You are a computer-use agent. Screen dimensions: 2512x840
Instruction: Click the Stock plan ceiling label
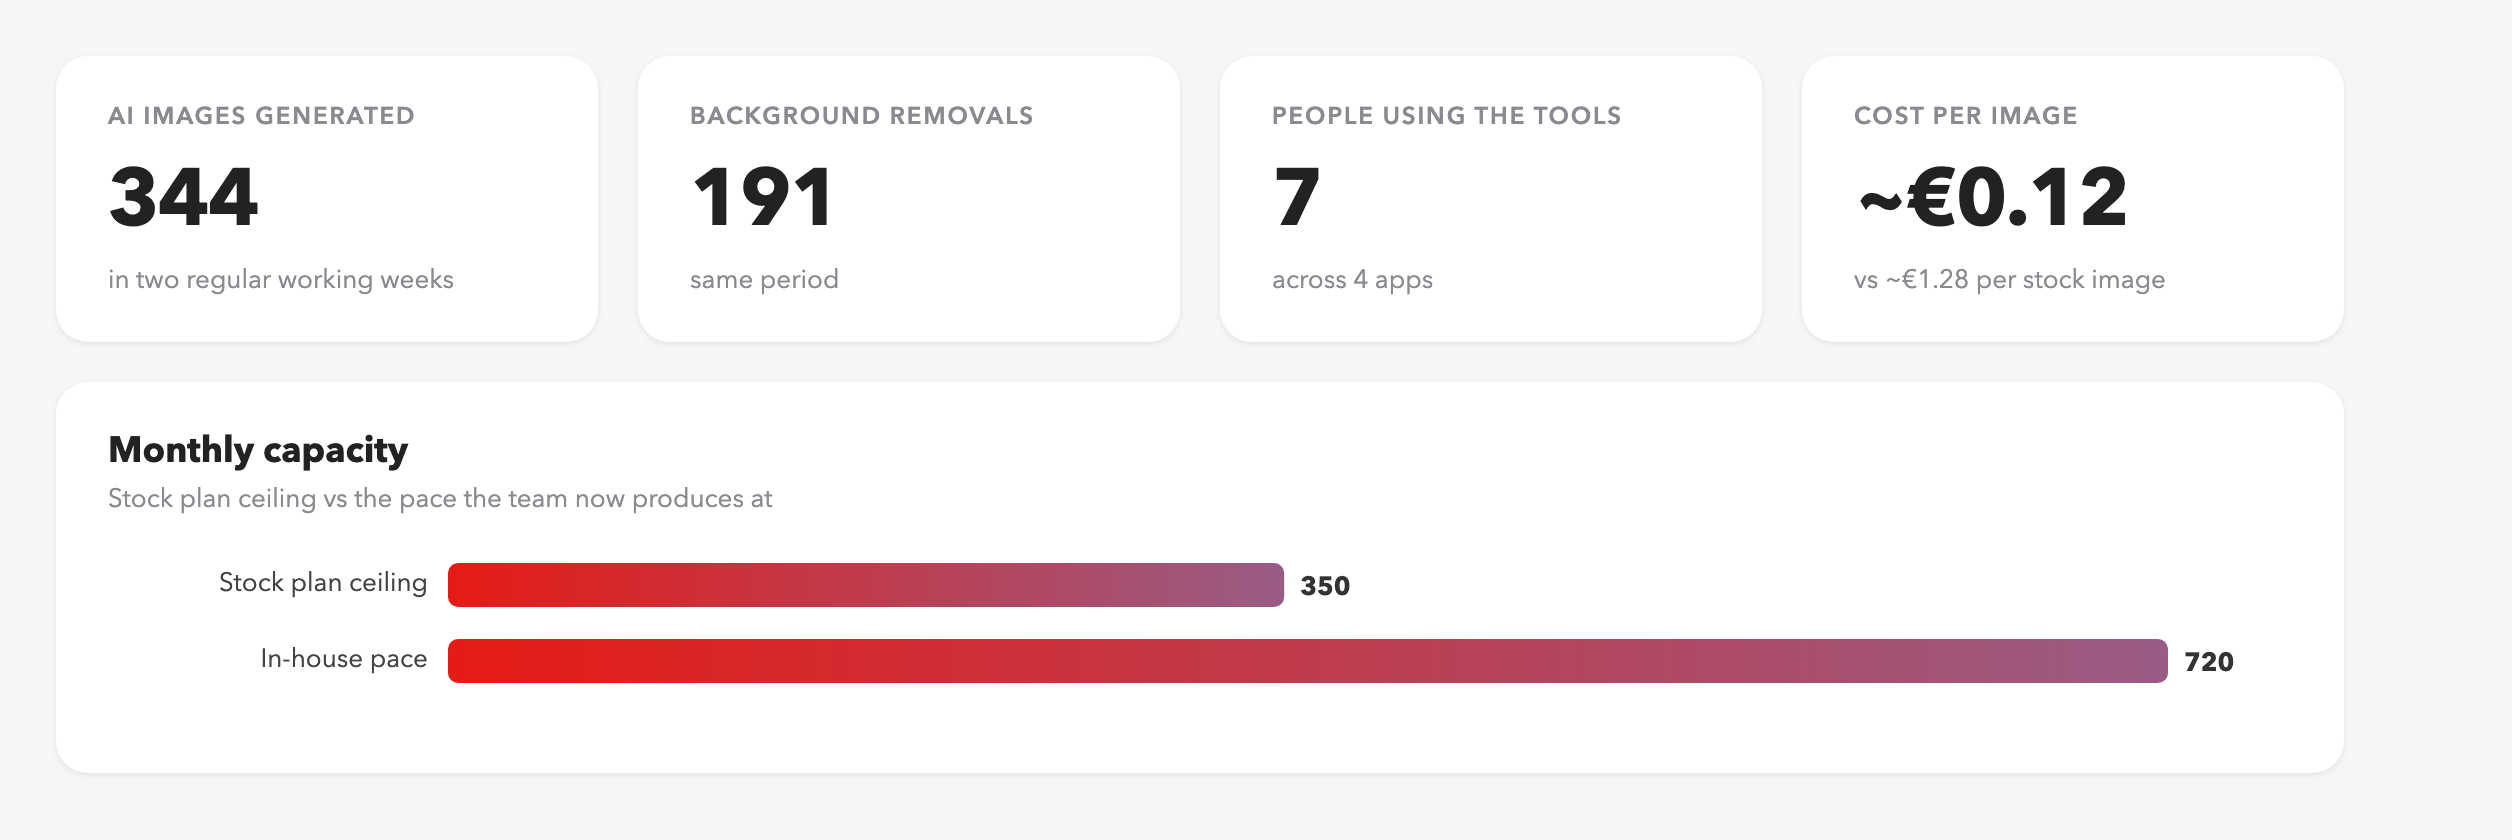(x=323, y=583)
